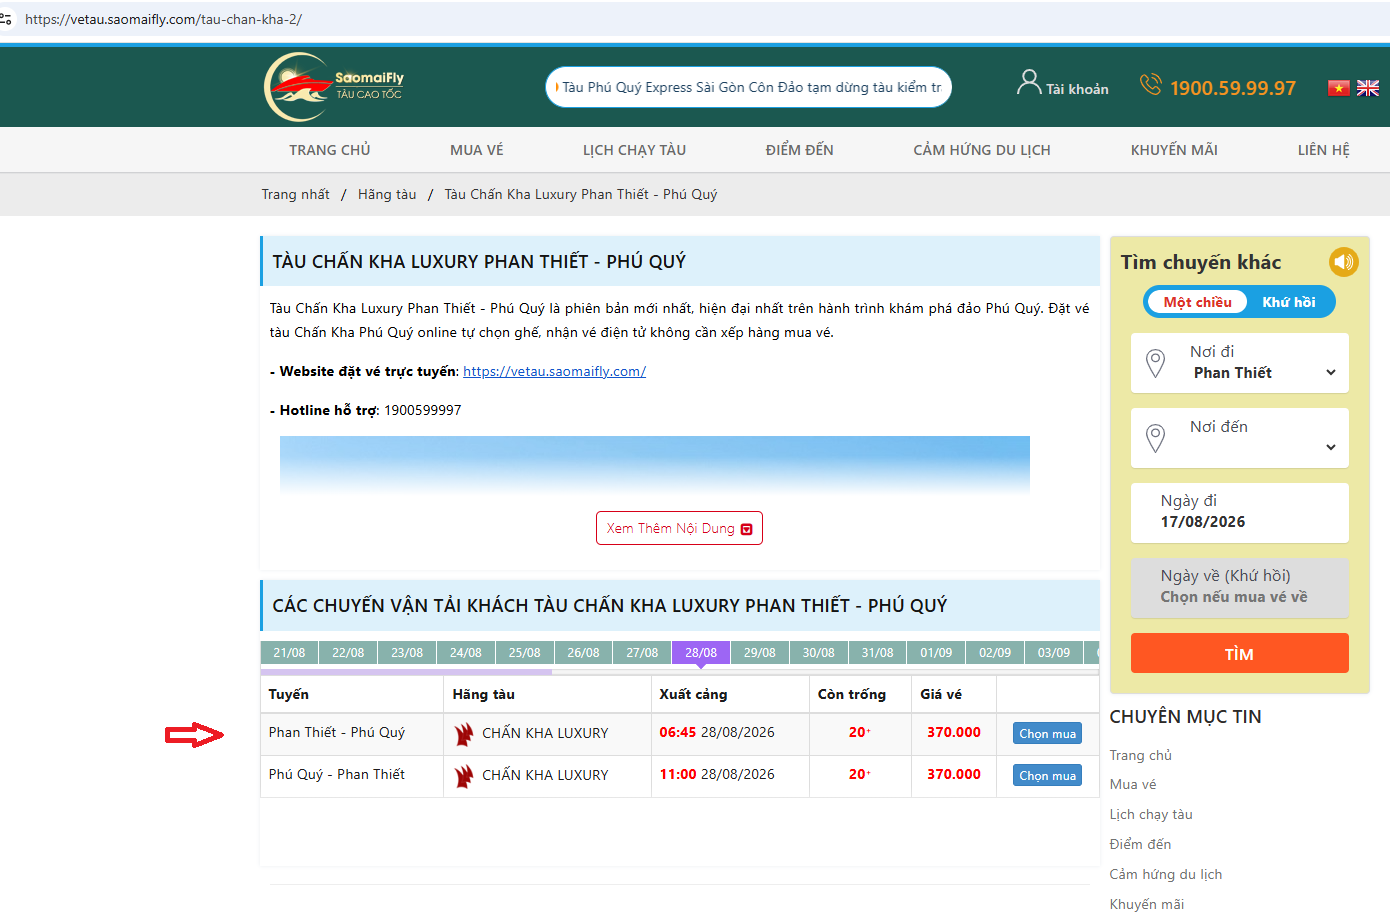Click the 370.000 price at 11:00

coord(954,774)
